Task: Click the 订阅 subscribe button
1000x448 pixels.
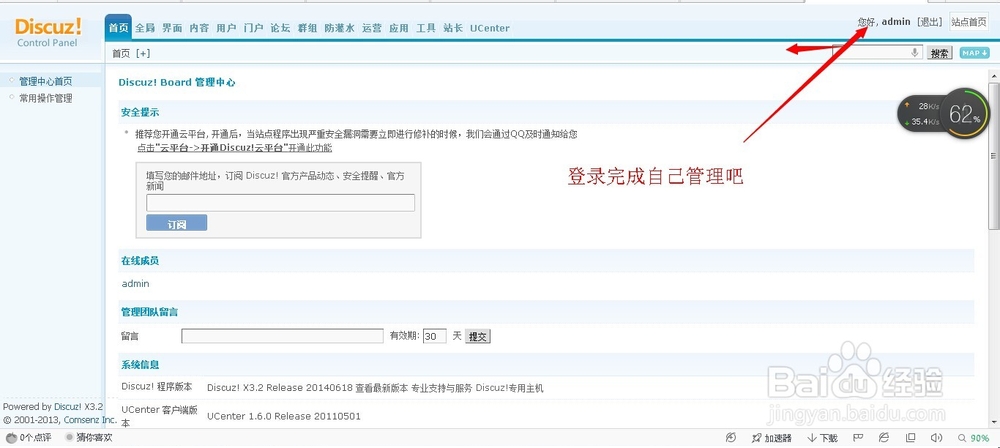Action: click(177, 223)
